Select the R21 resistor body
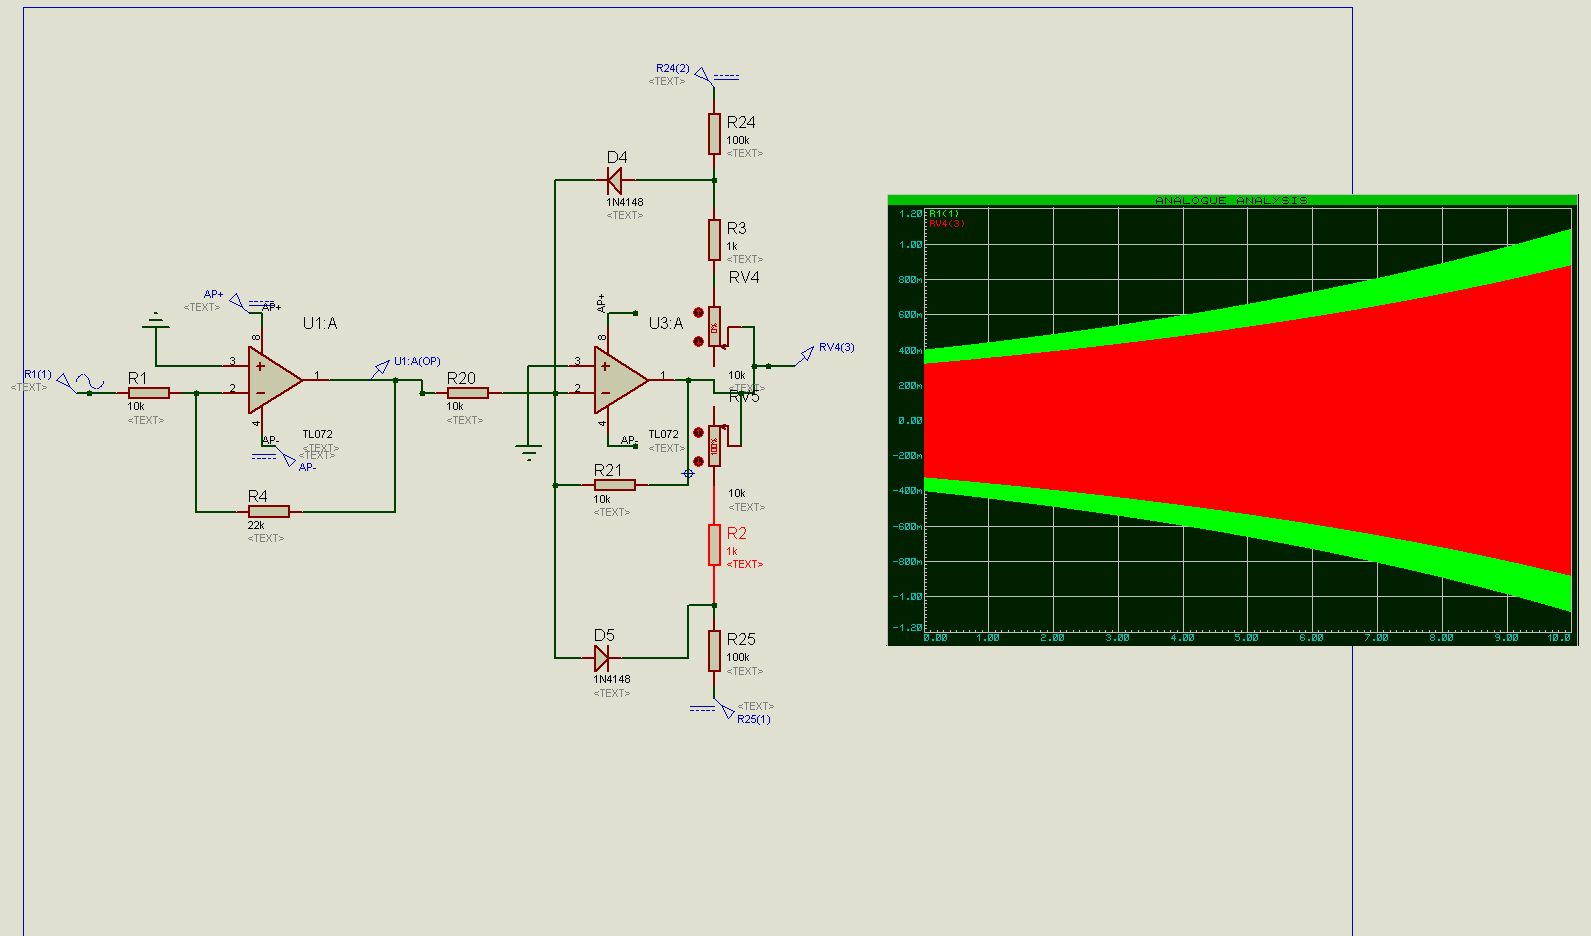 pyautogui.click(x=614, y=485)
